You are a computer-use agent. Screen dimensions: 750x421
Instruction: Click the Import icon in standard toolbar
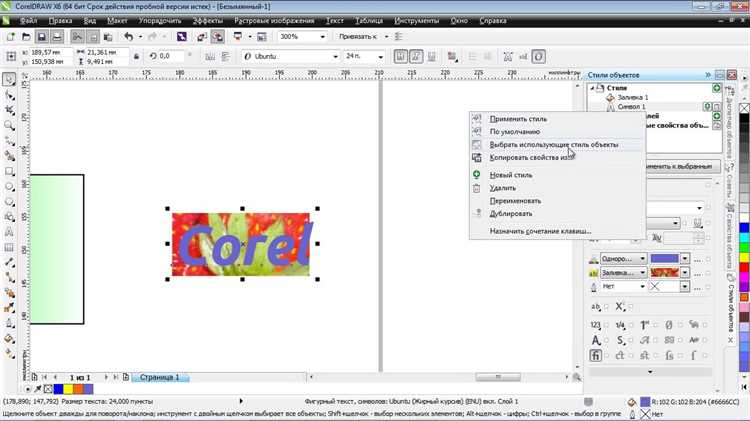pos(202,36)
